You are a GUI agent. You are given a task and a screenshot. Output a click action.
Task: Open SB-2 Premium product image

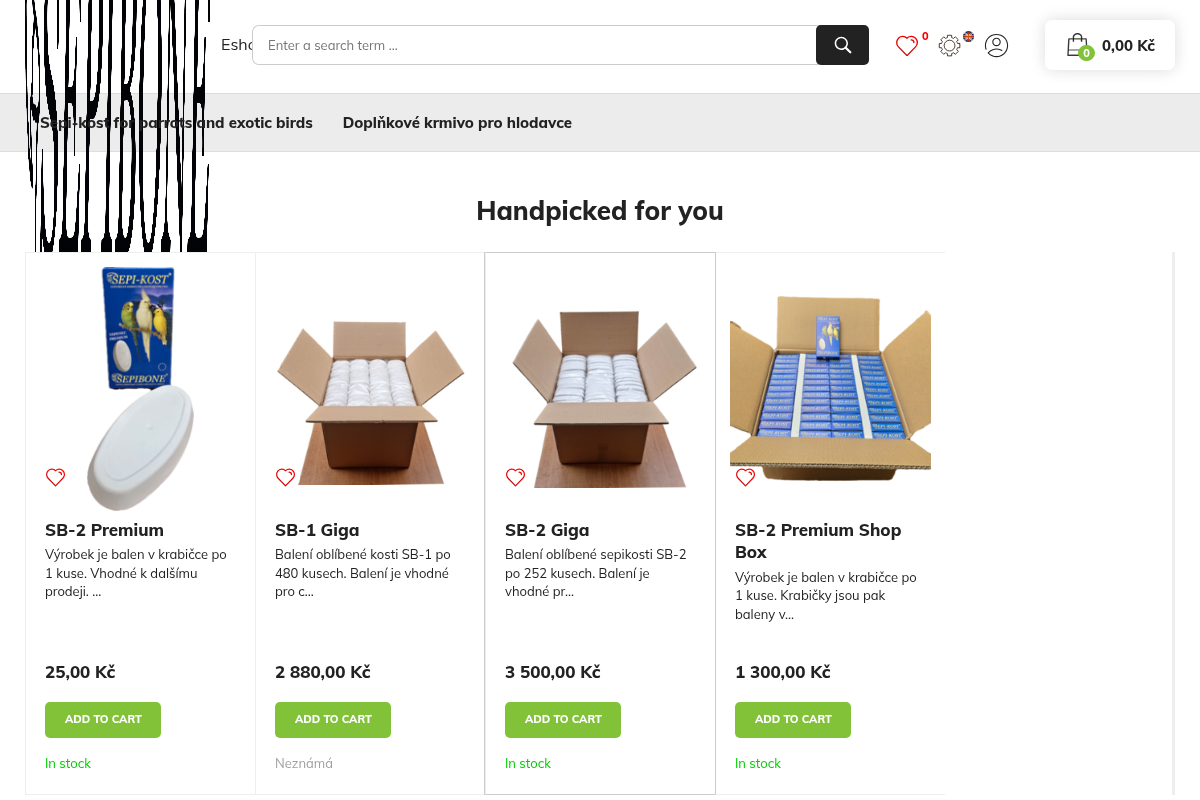140,388
